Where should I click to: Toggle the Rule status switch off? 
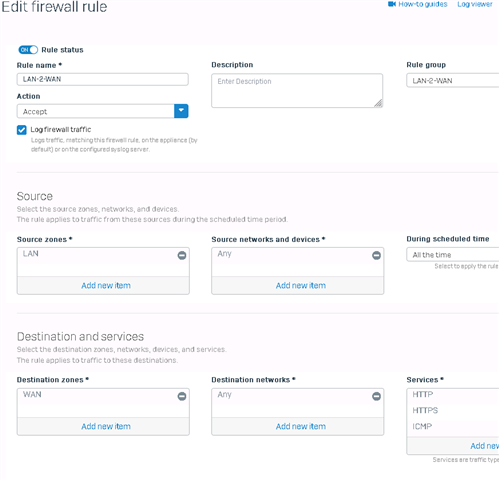click(x=28, y=50)
